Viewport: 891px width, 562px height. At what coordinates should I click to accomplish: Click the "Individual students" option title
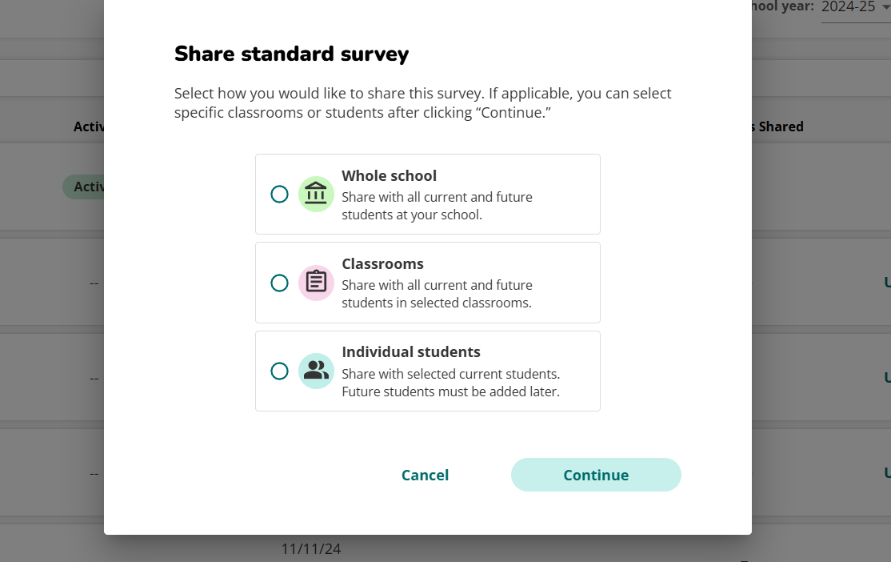point(411,352)
